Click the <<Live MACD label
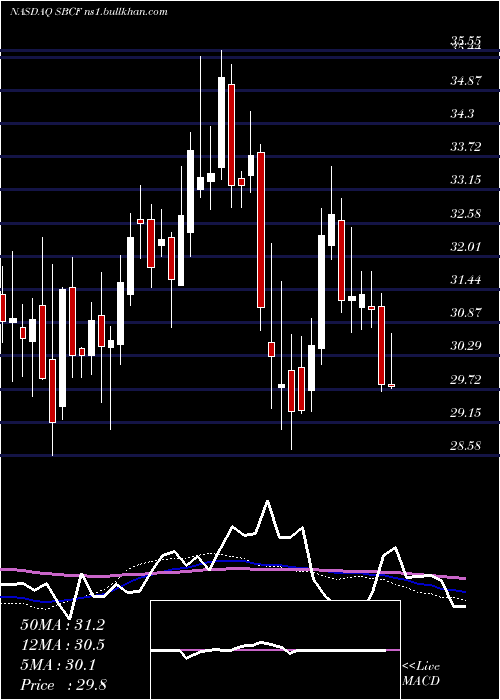The width and height of the screenshot is (500, 700). coord(421,674)
